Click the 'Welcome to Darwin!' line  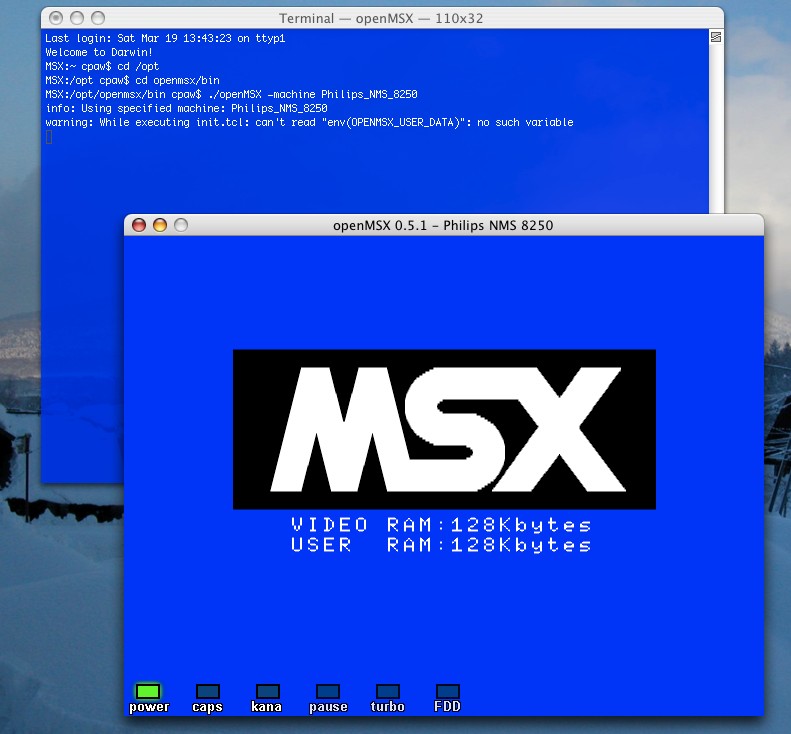coord(99,52)
